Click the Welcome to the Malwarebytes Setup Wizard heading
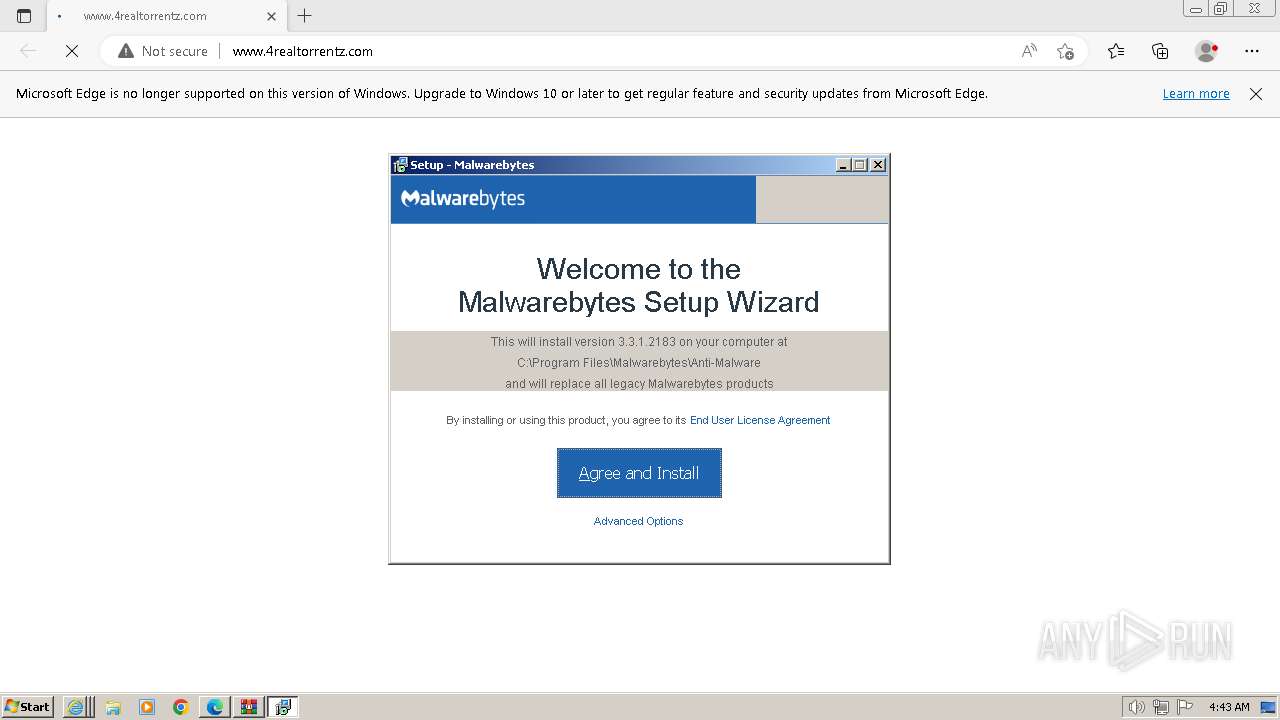Viewport: 1280px width, 720px height. [639, 285]
